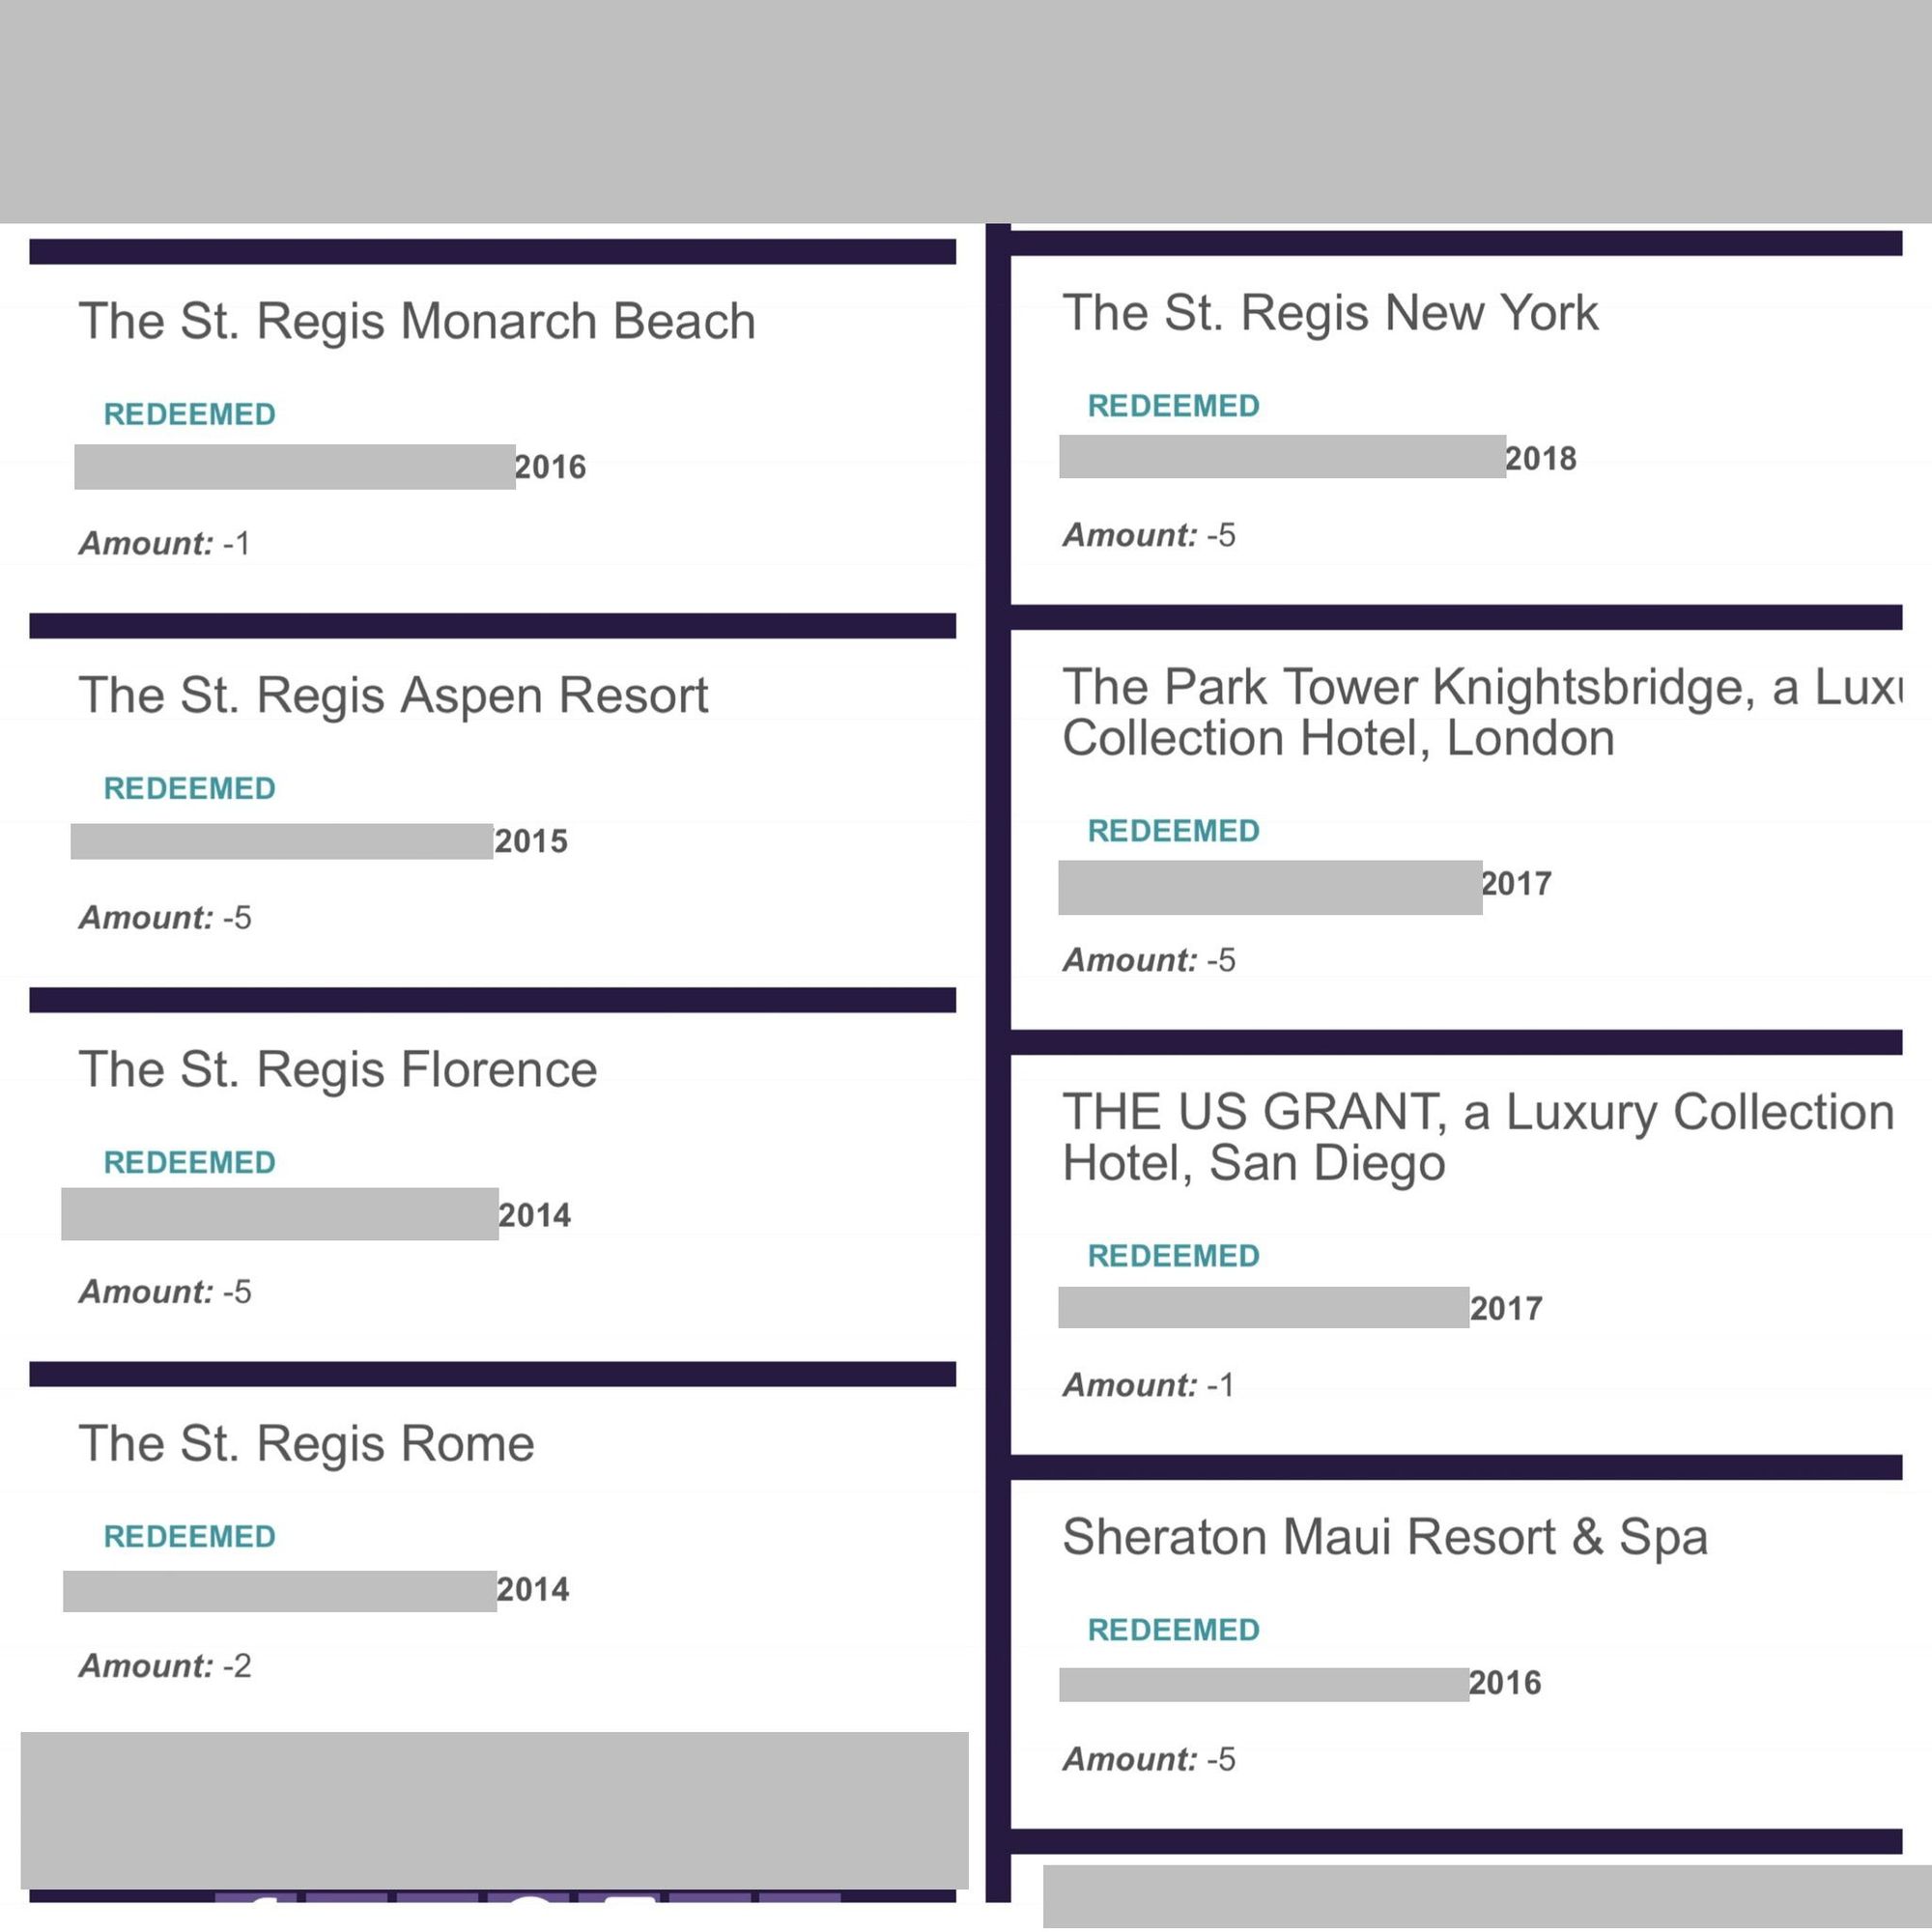Click REDEEMED status under St. Regis New York

(1173, 406)
